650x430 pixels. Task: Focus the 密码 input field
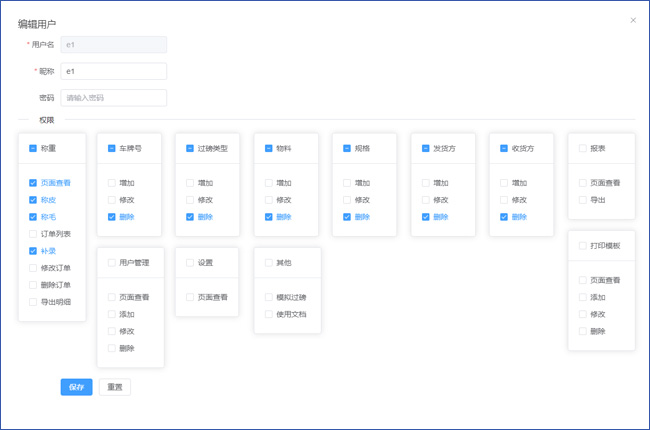point(113,98)
